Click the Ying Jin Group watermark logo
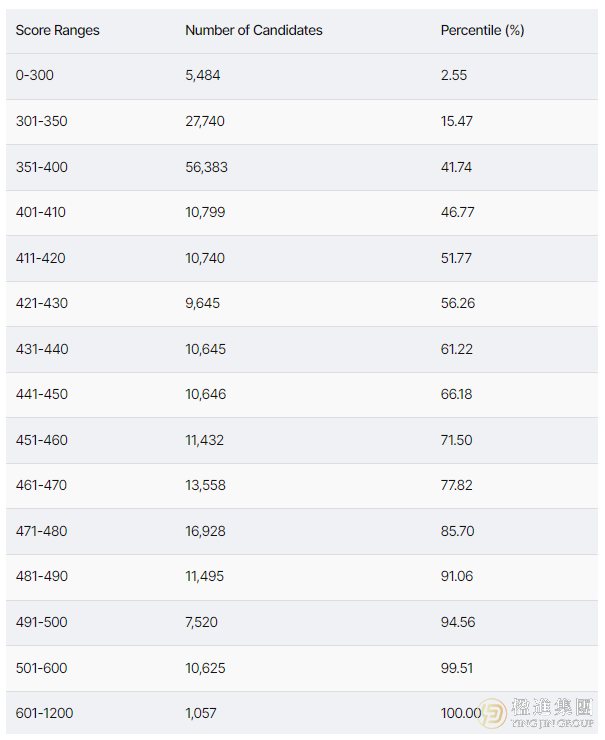 click(536, 713)
